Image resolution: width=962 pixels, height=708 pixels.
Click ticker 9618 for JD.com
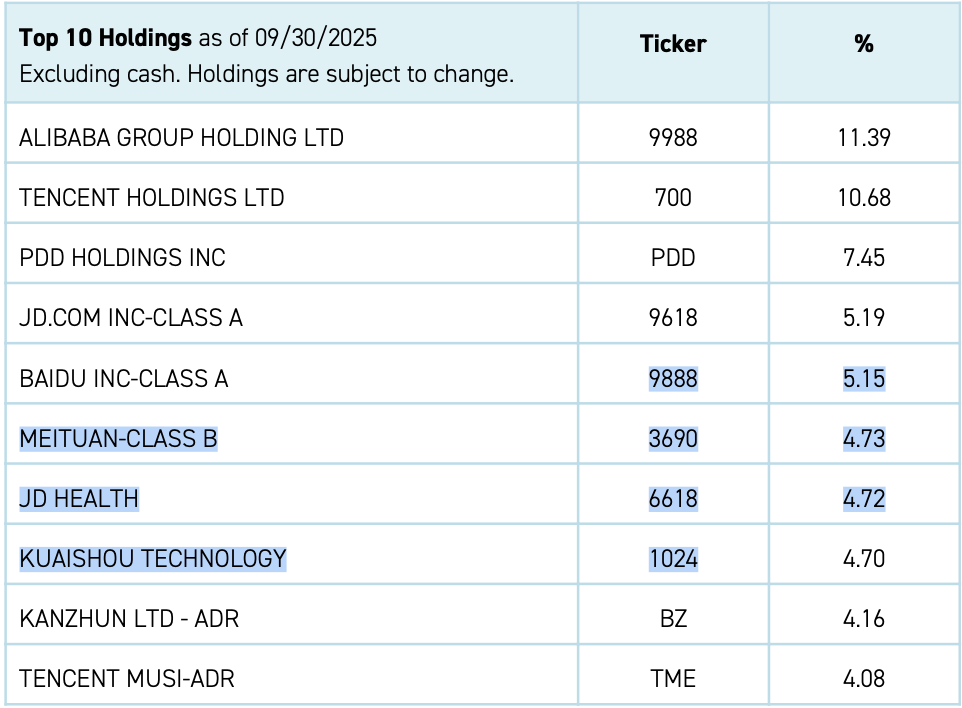(673, 318)
